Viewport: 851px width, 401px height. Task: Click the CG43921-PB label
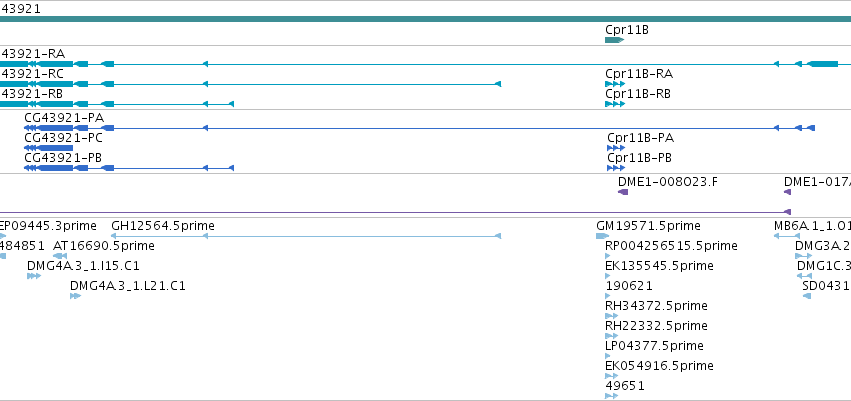[63, 158]
